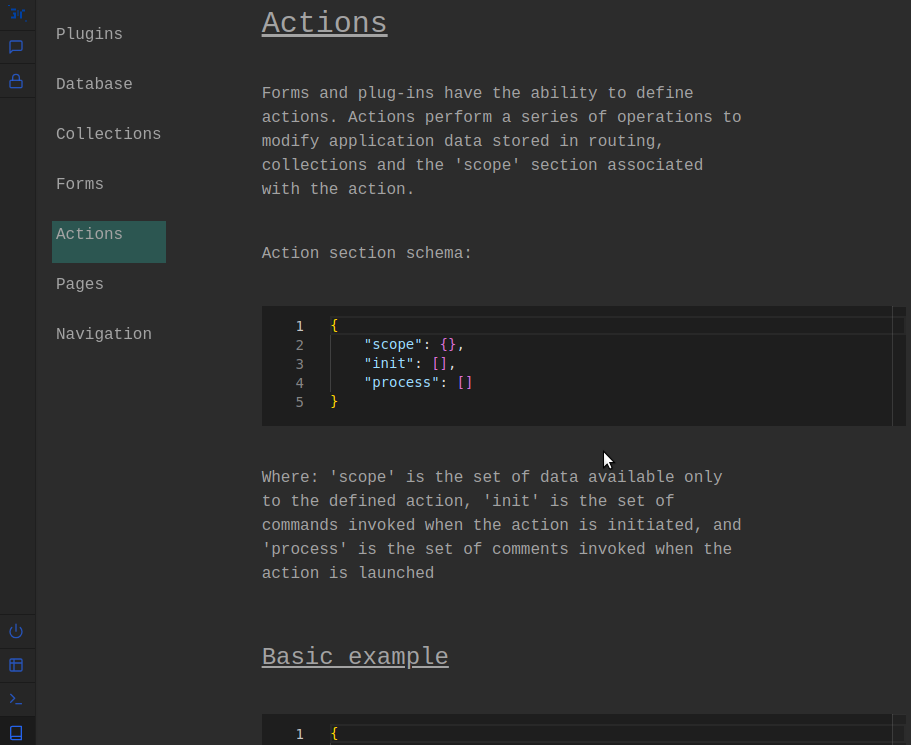Click the schema editor's right-edge scrollbar
This screenshot has height=745, width=911.
coord(898,366)
